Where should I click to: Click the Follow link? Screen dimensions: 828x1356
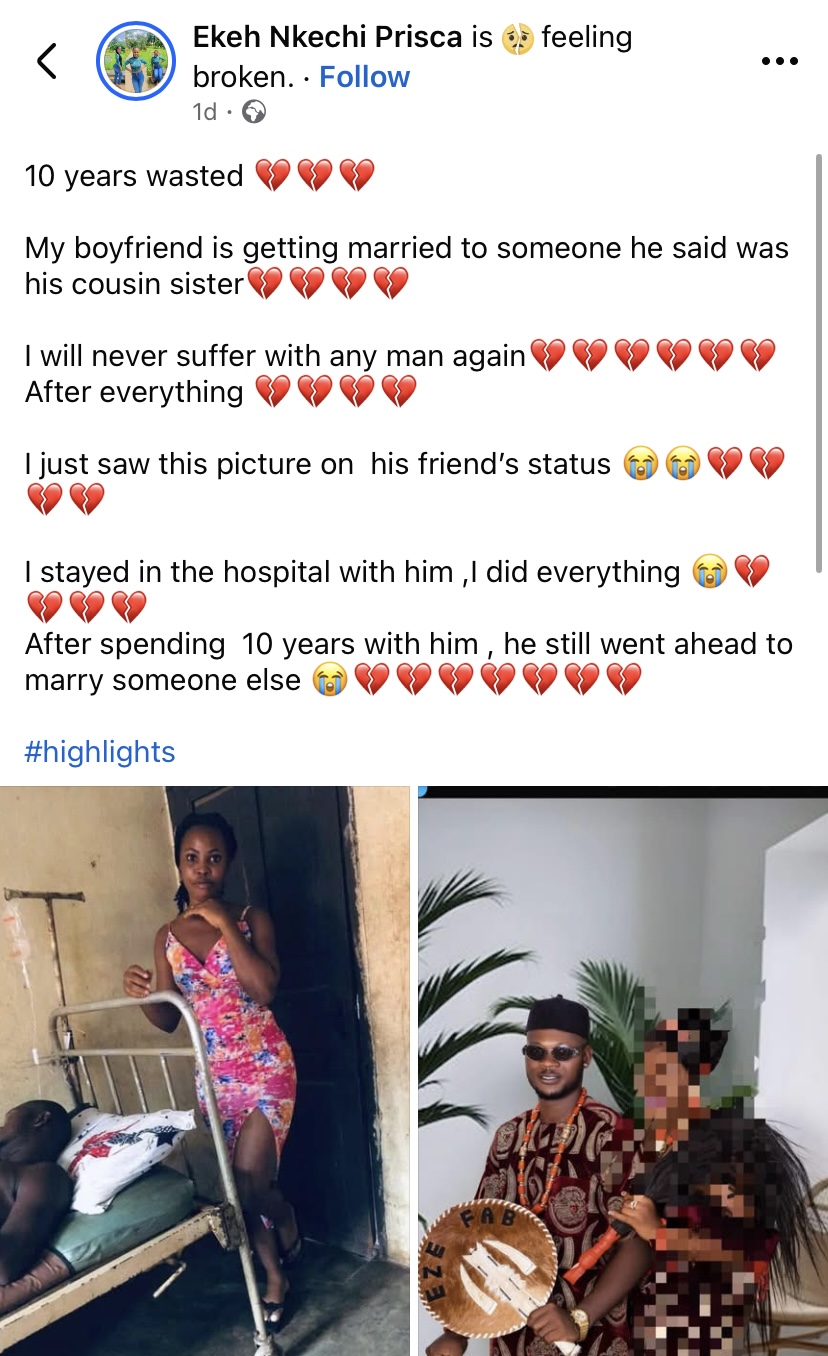[x=364, y=76]
